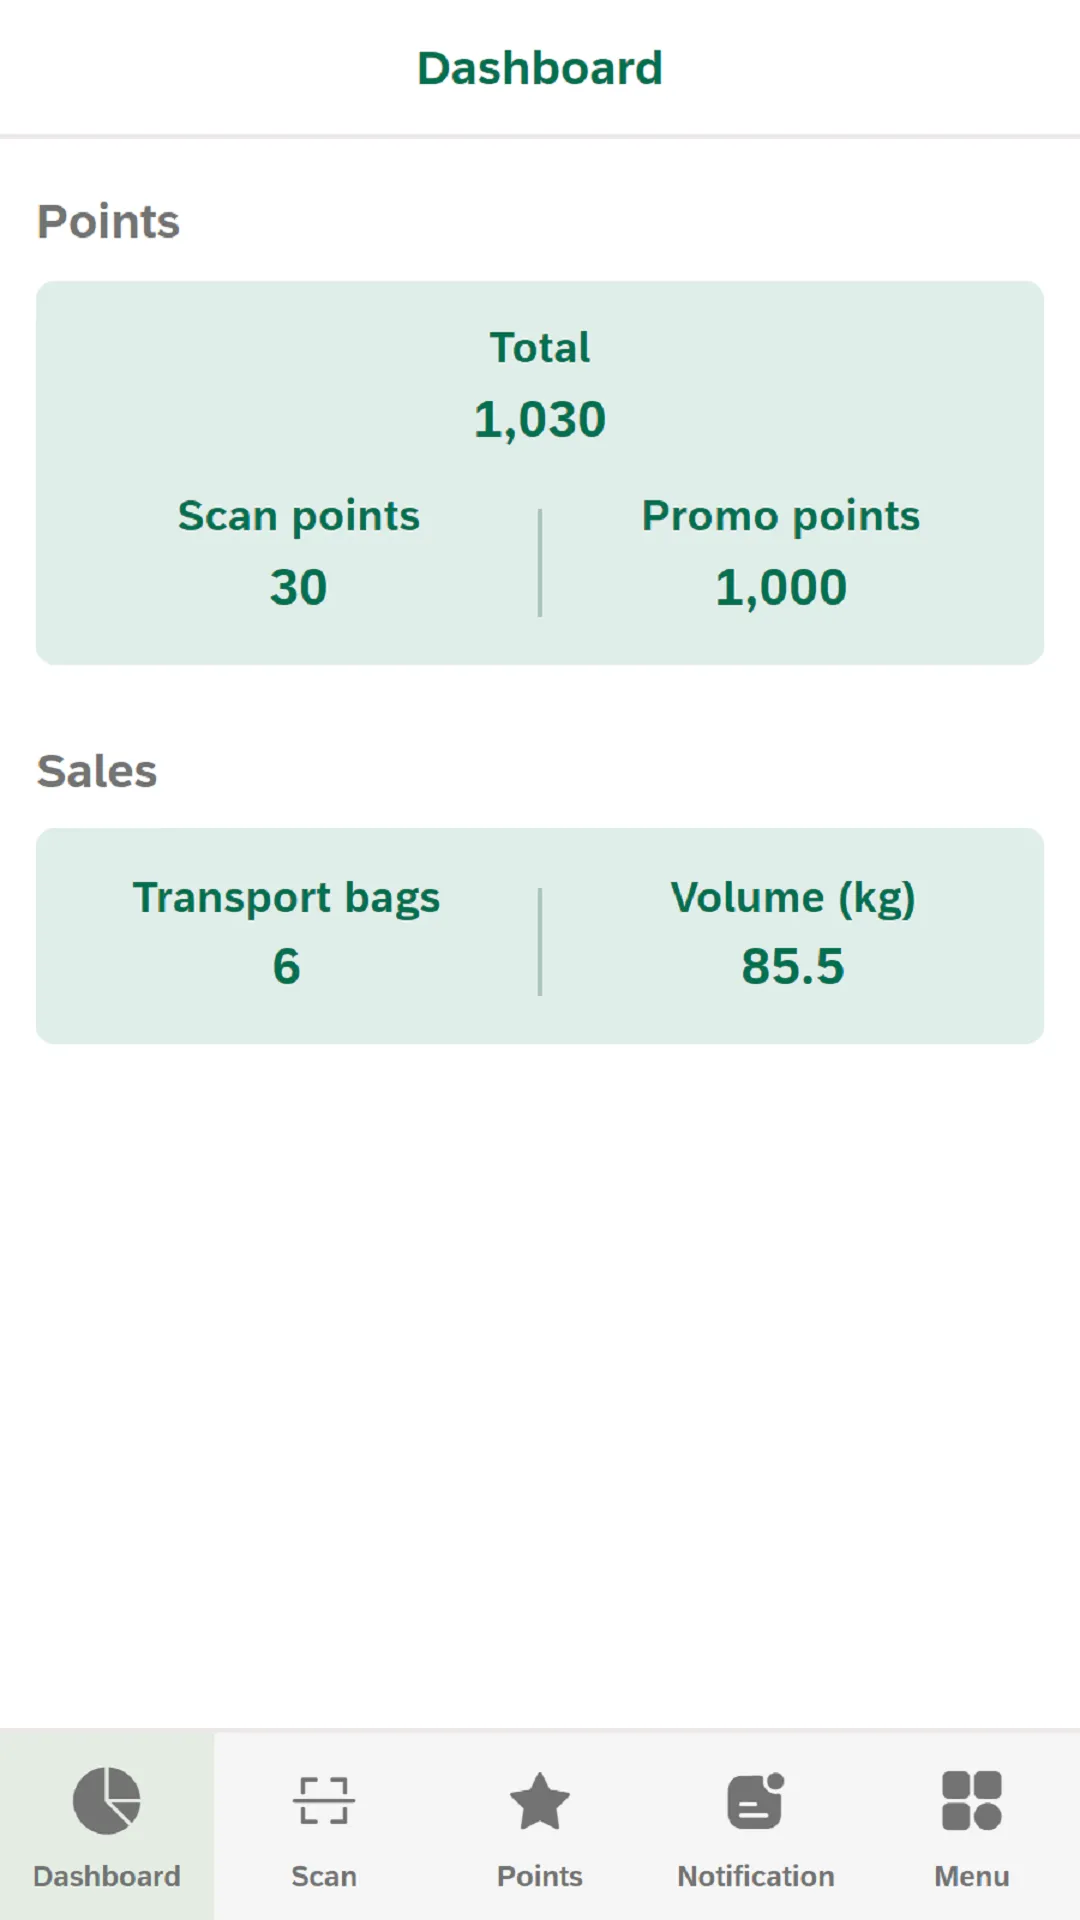This screenshot has width=1080, height=1920.
Task: Select the Promo points label
Action: 781,516
